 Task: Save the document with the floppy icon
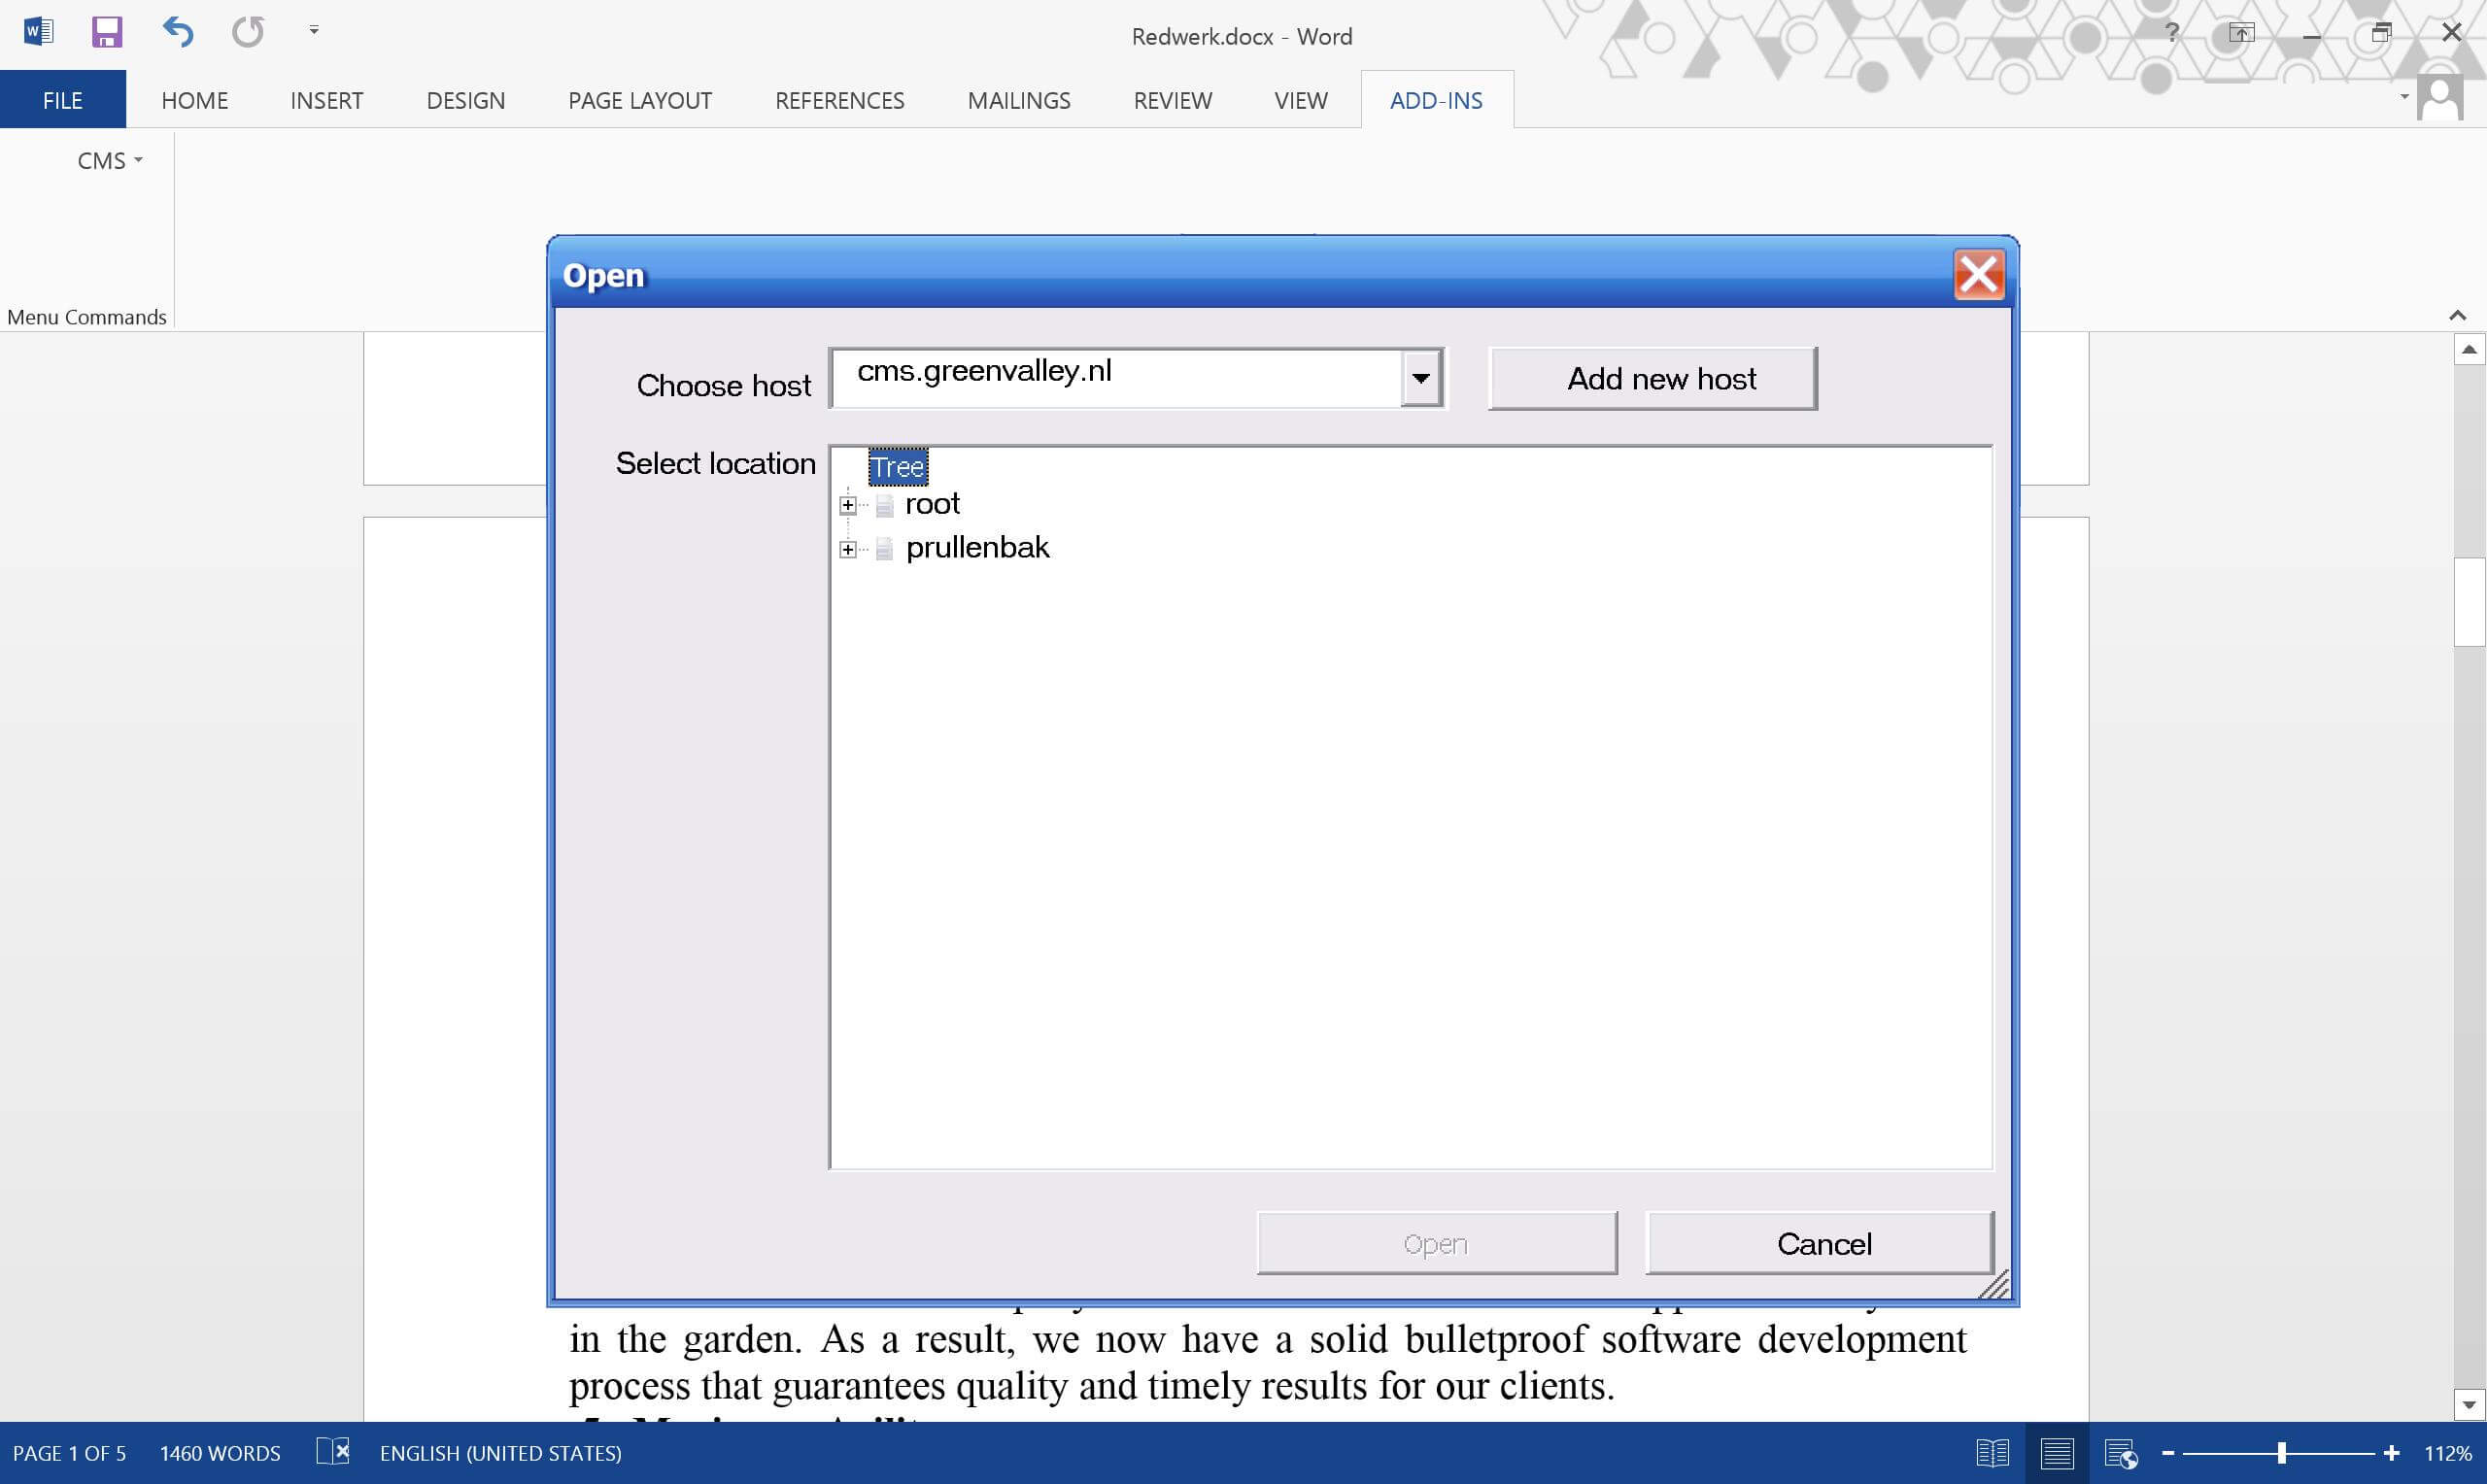click(x=107, y=32)
